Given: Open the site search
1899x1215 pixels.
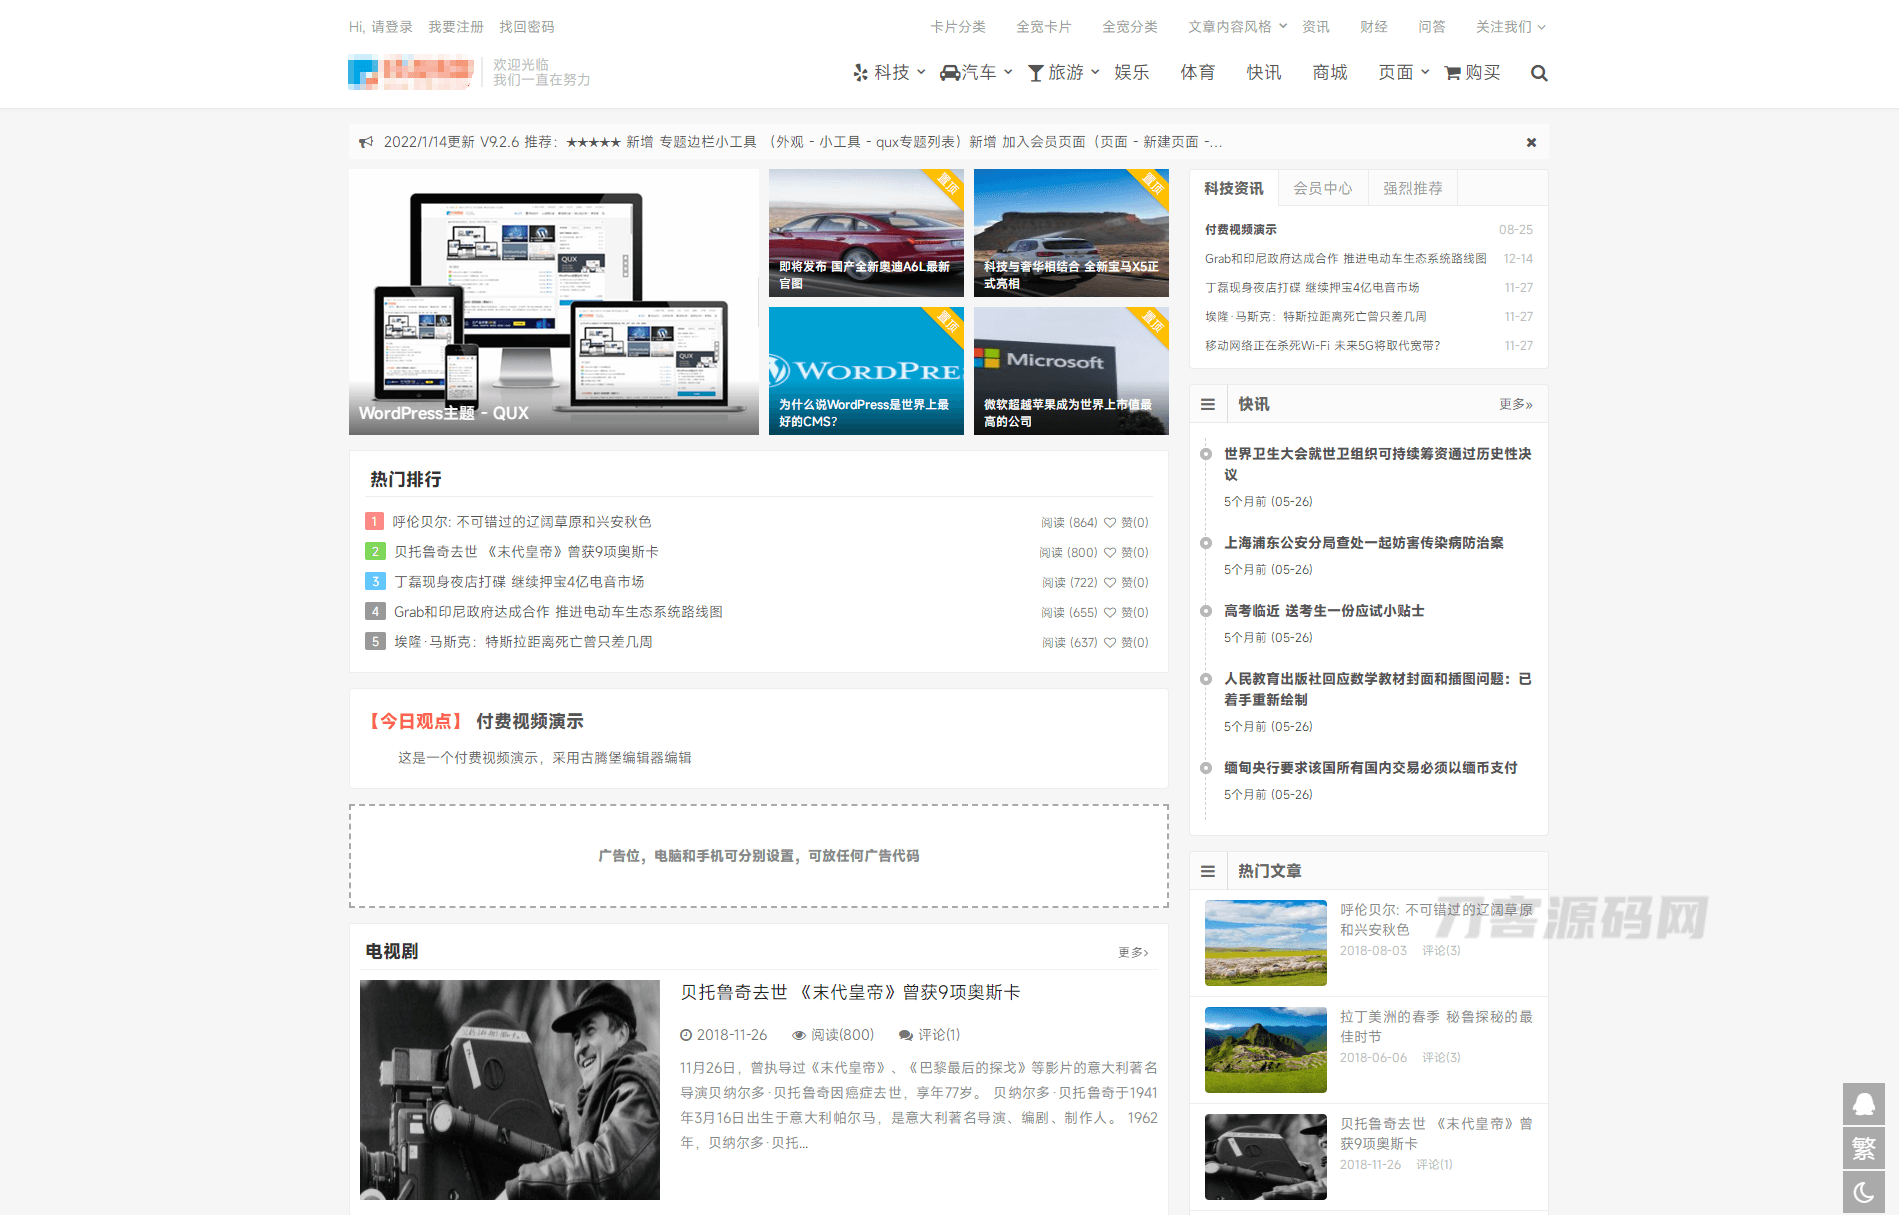Looking at the screenshot, I should tap(1539, 72).
